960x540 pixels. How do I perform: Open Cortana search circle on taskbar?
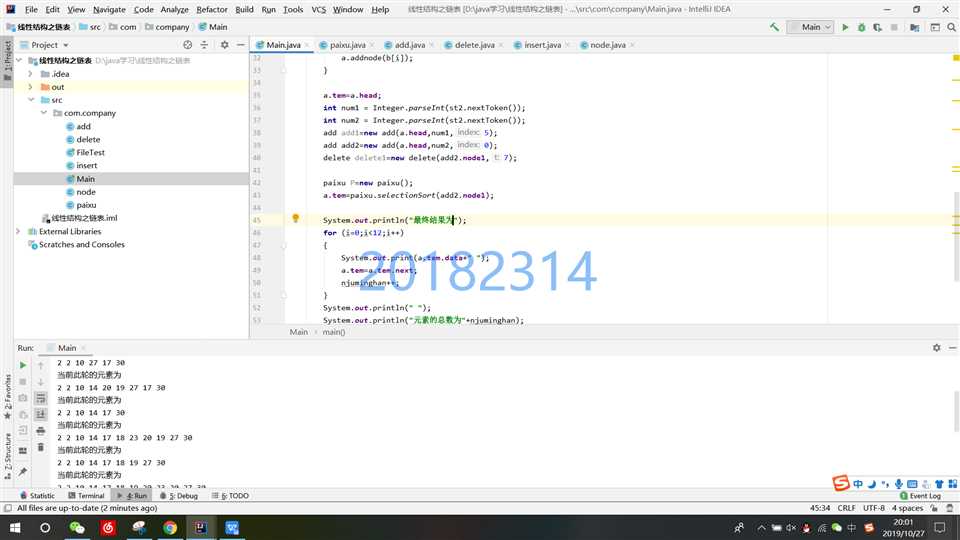[x=45, y=528]
